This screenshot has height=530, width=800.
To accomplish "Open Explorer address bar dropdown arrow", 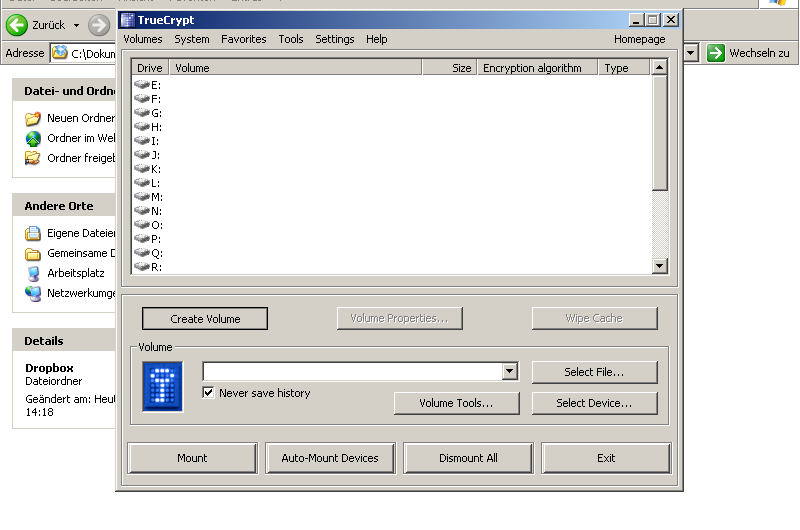I will tap(691, 53).
